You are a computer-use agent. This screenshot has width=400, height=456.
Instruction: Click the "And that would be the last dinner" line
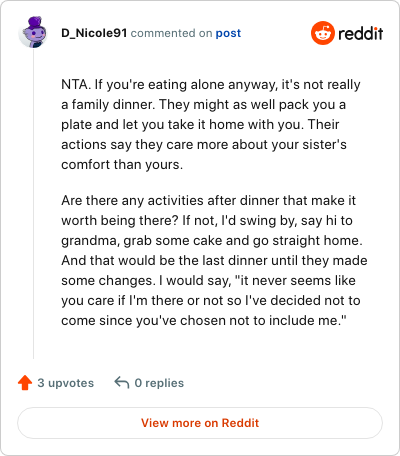pos(214,261)
